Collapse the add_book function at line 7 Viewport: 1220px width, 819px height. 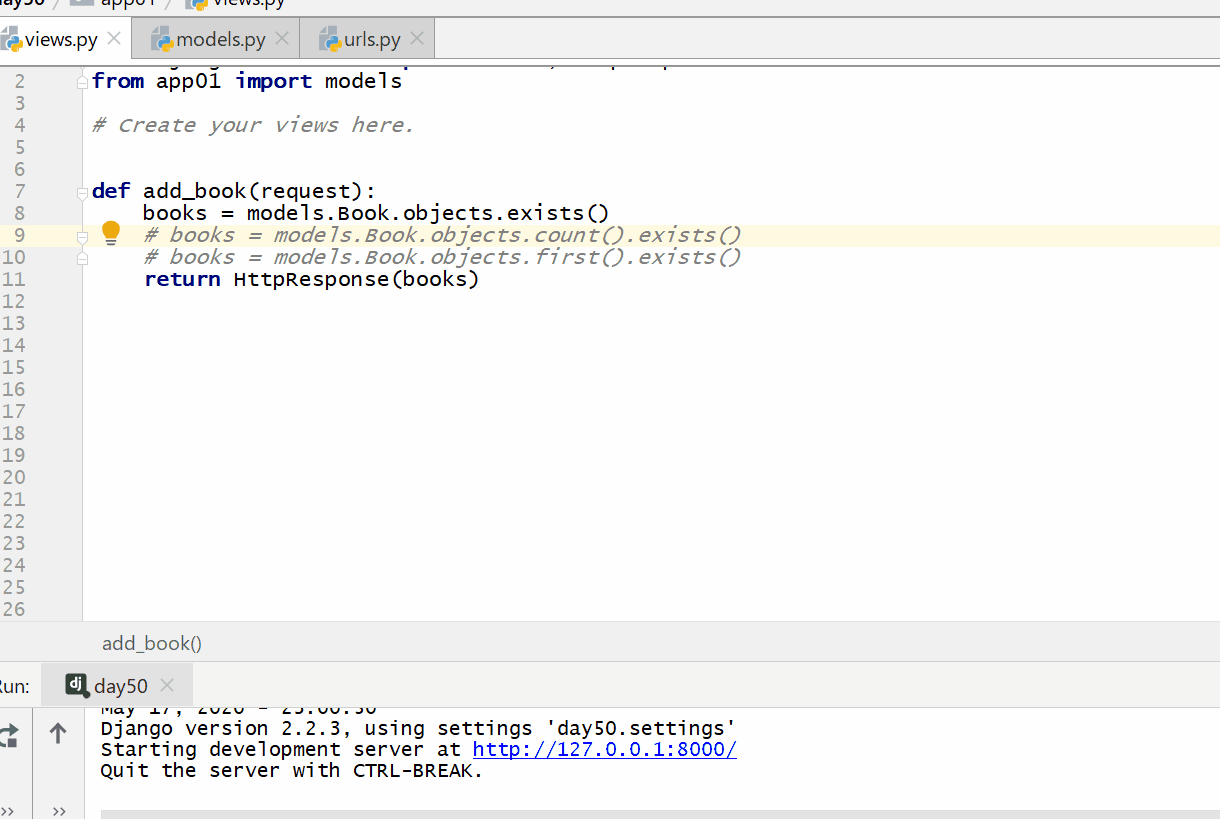point(83,192)
